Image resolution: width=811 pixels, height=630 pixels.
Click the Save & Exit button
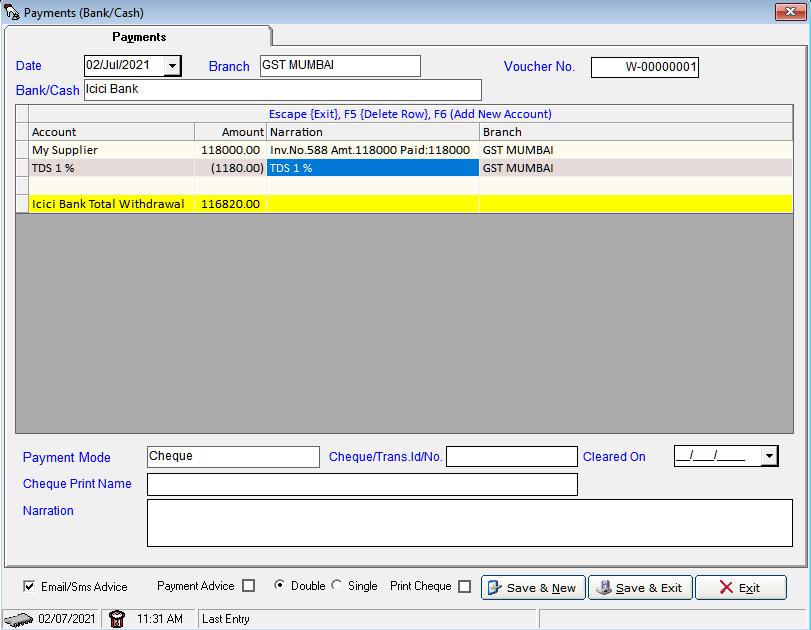(x=640, y=588)
